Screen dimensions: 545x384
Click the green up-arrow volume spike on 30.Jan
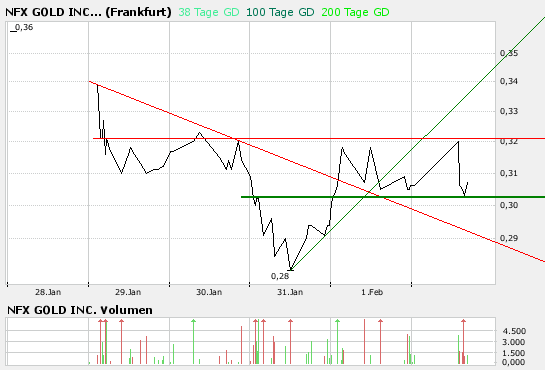(x=194, y=342)
